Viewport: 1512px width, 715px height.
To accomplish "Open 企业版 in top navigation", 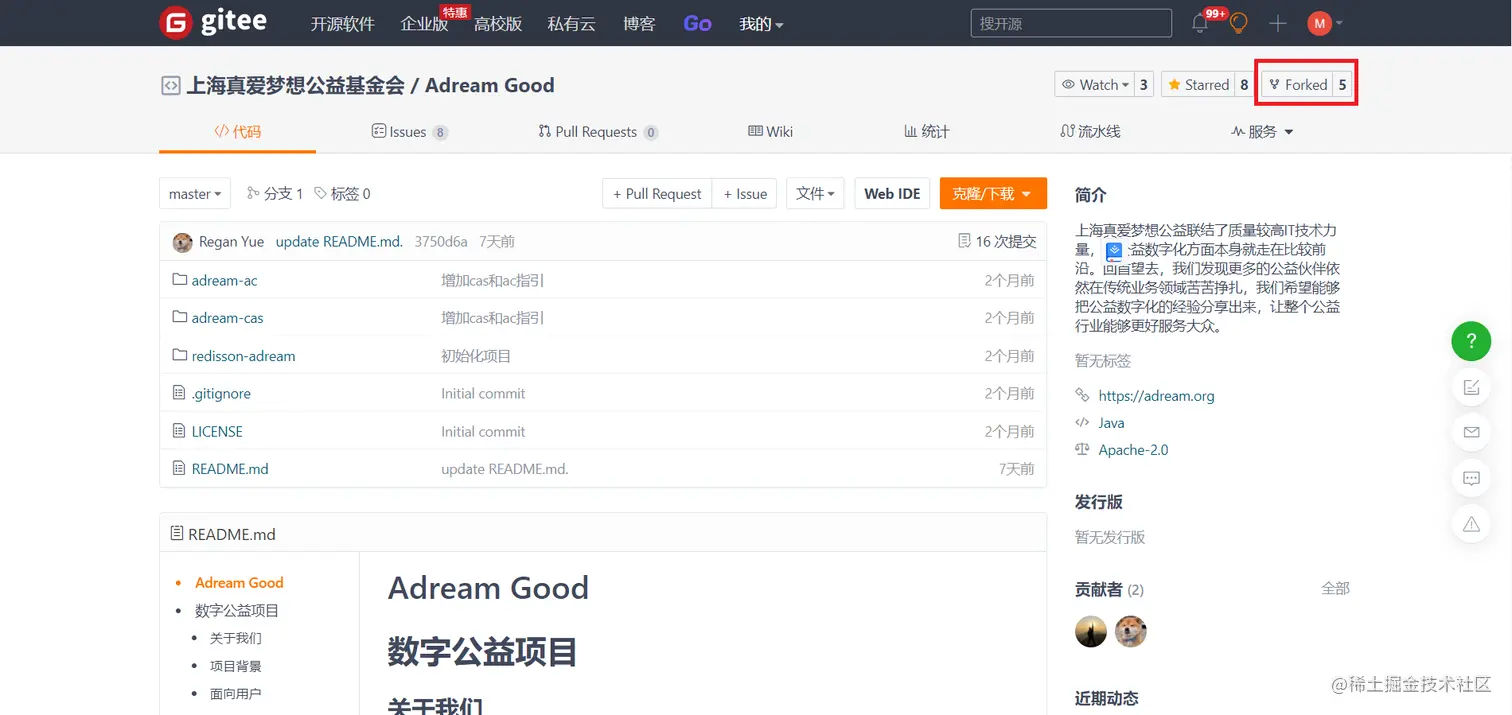I will point(424,24).
